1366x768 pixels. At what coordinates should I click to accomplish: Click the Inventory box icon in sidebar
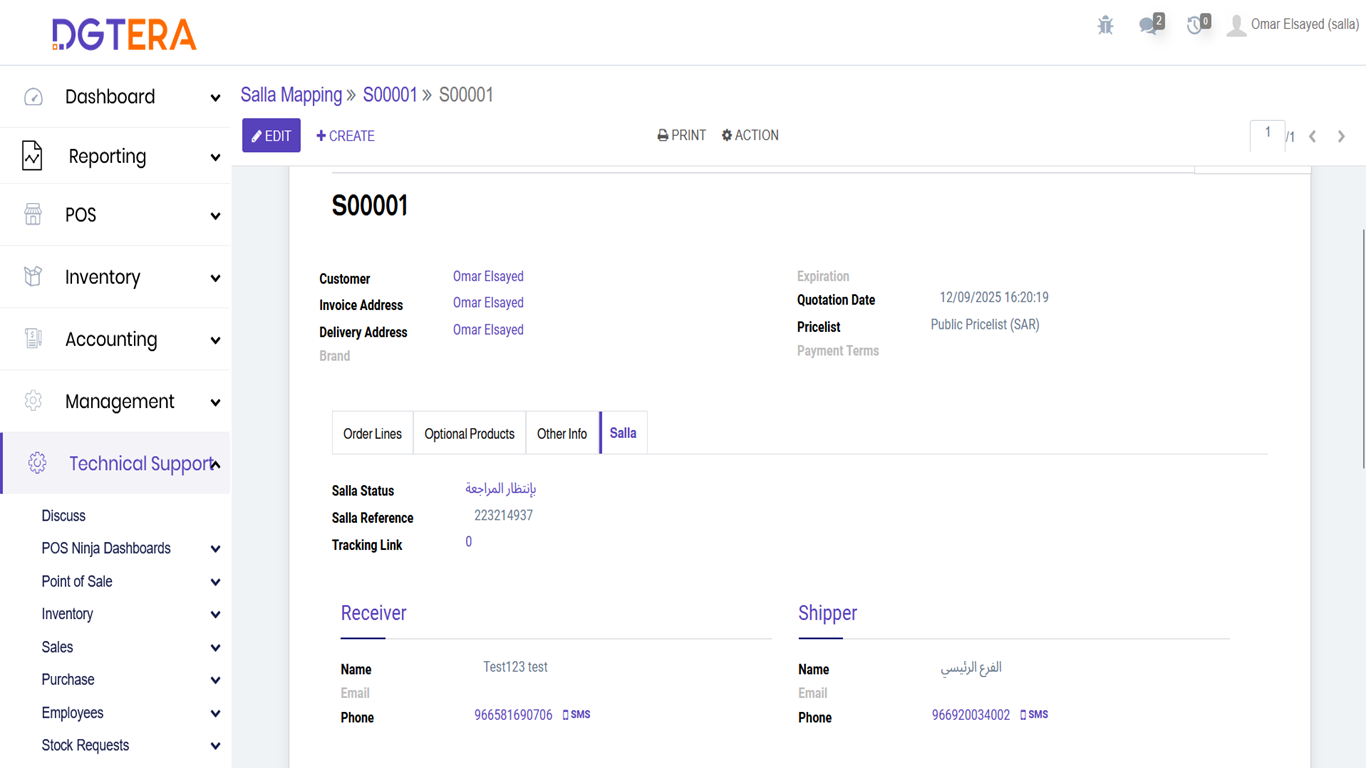33,277
